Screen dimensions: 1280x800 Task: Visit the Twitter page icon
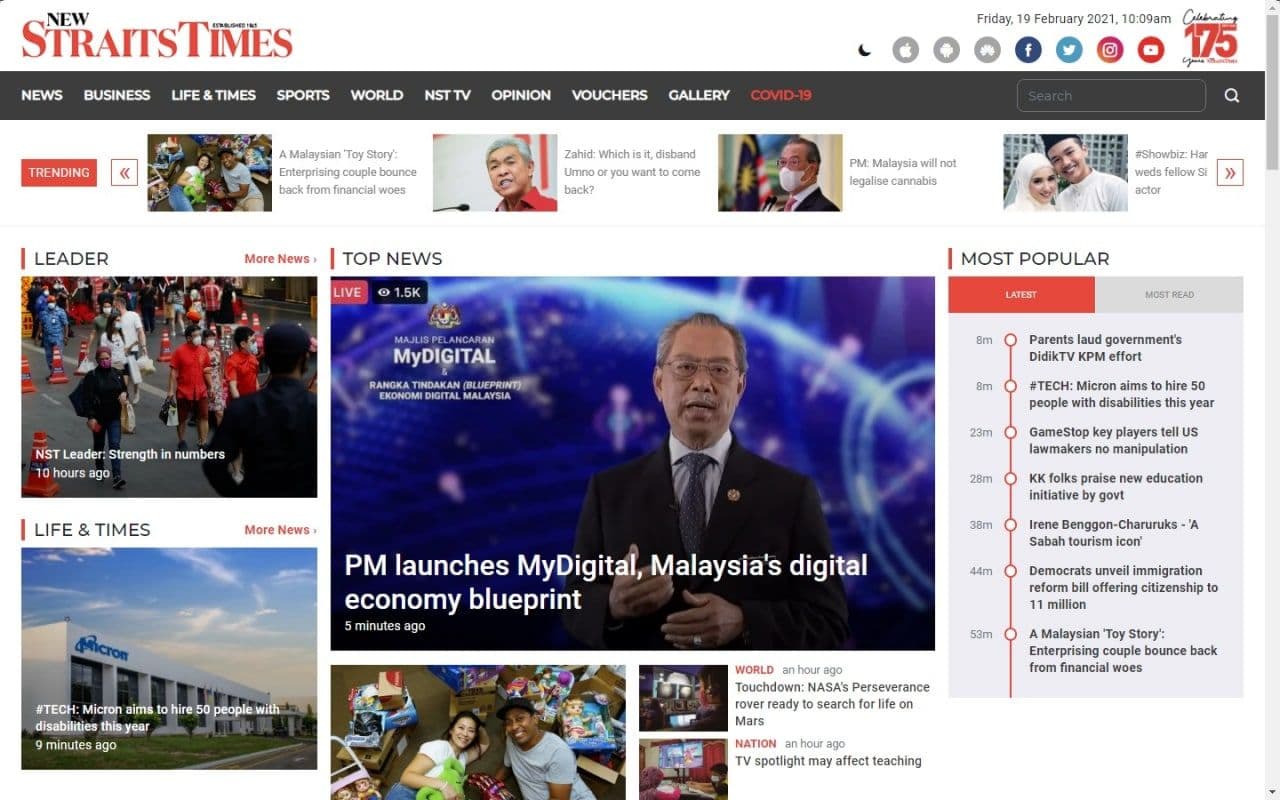point(1069,49)
